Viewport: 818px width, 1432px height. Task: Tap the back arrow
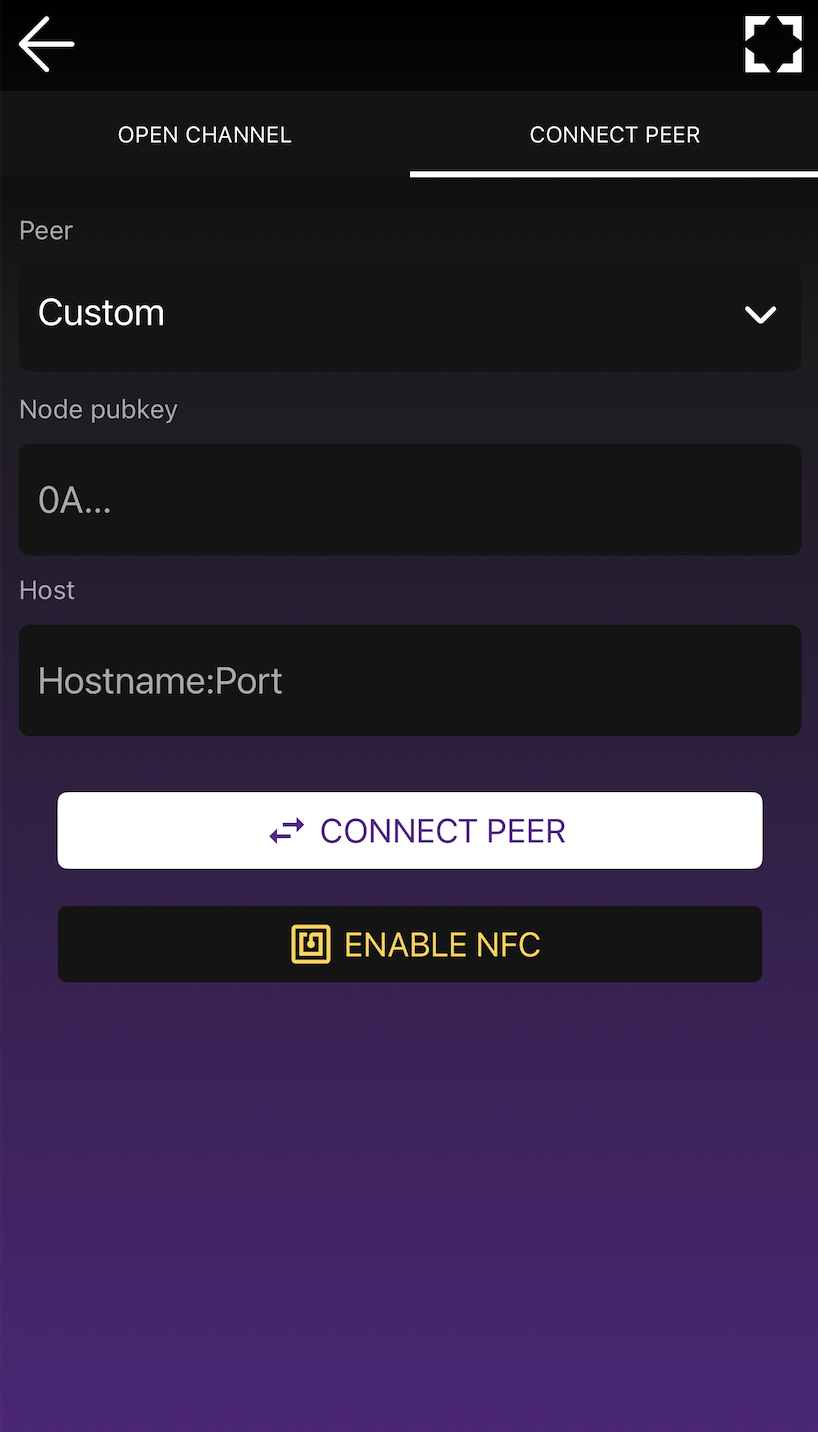[x=47, y=45]
